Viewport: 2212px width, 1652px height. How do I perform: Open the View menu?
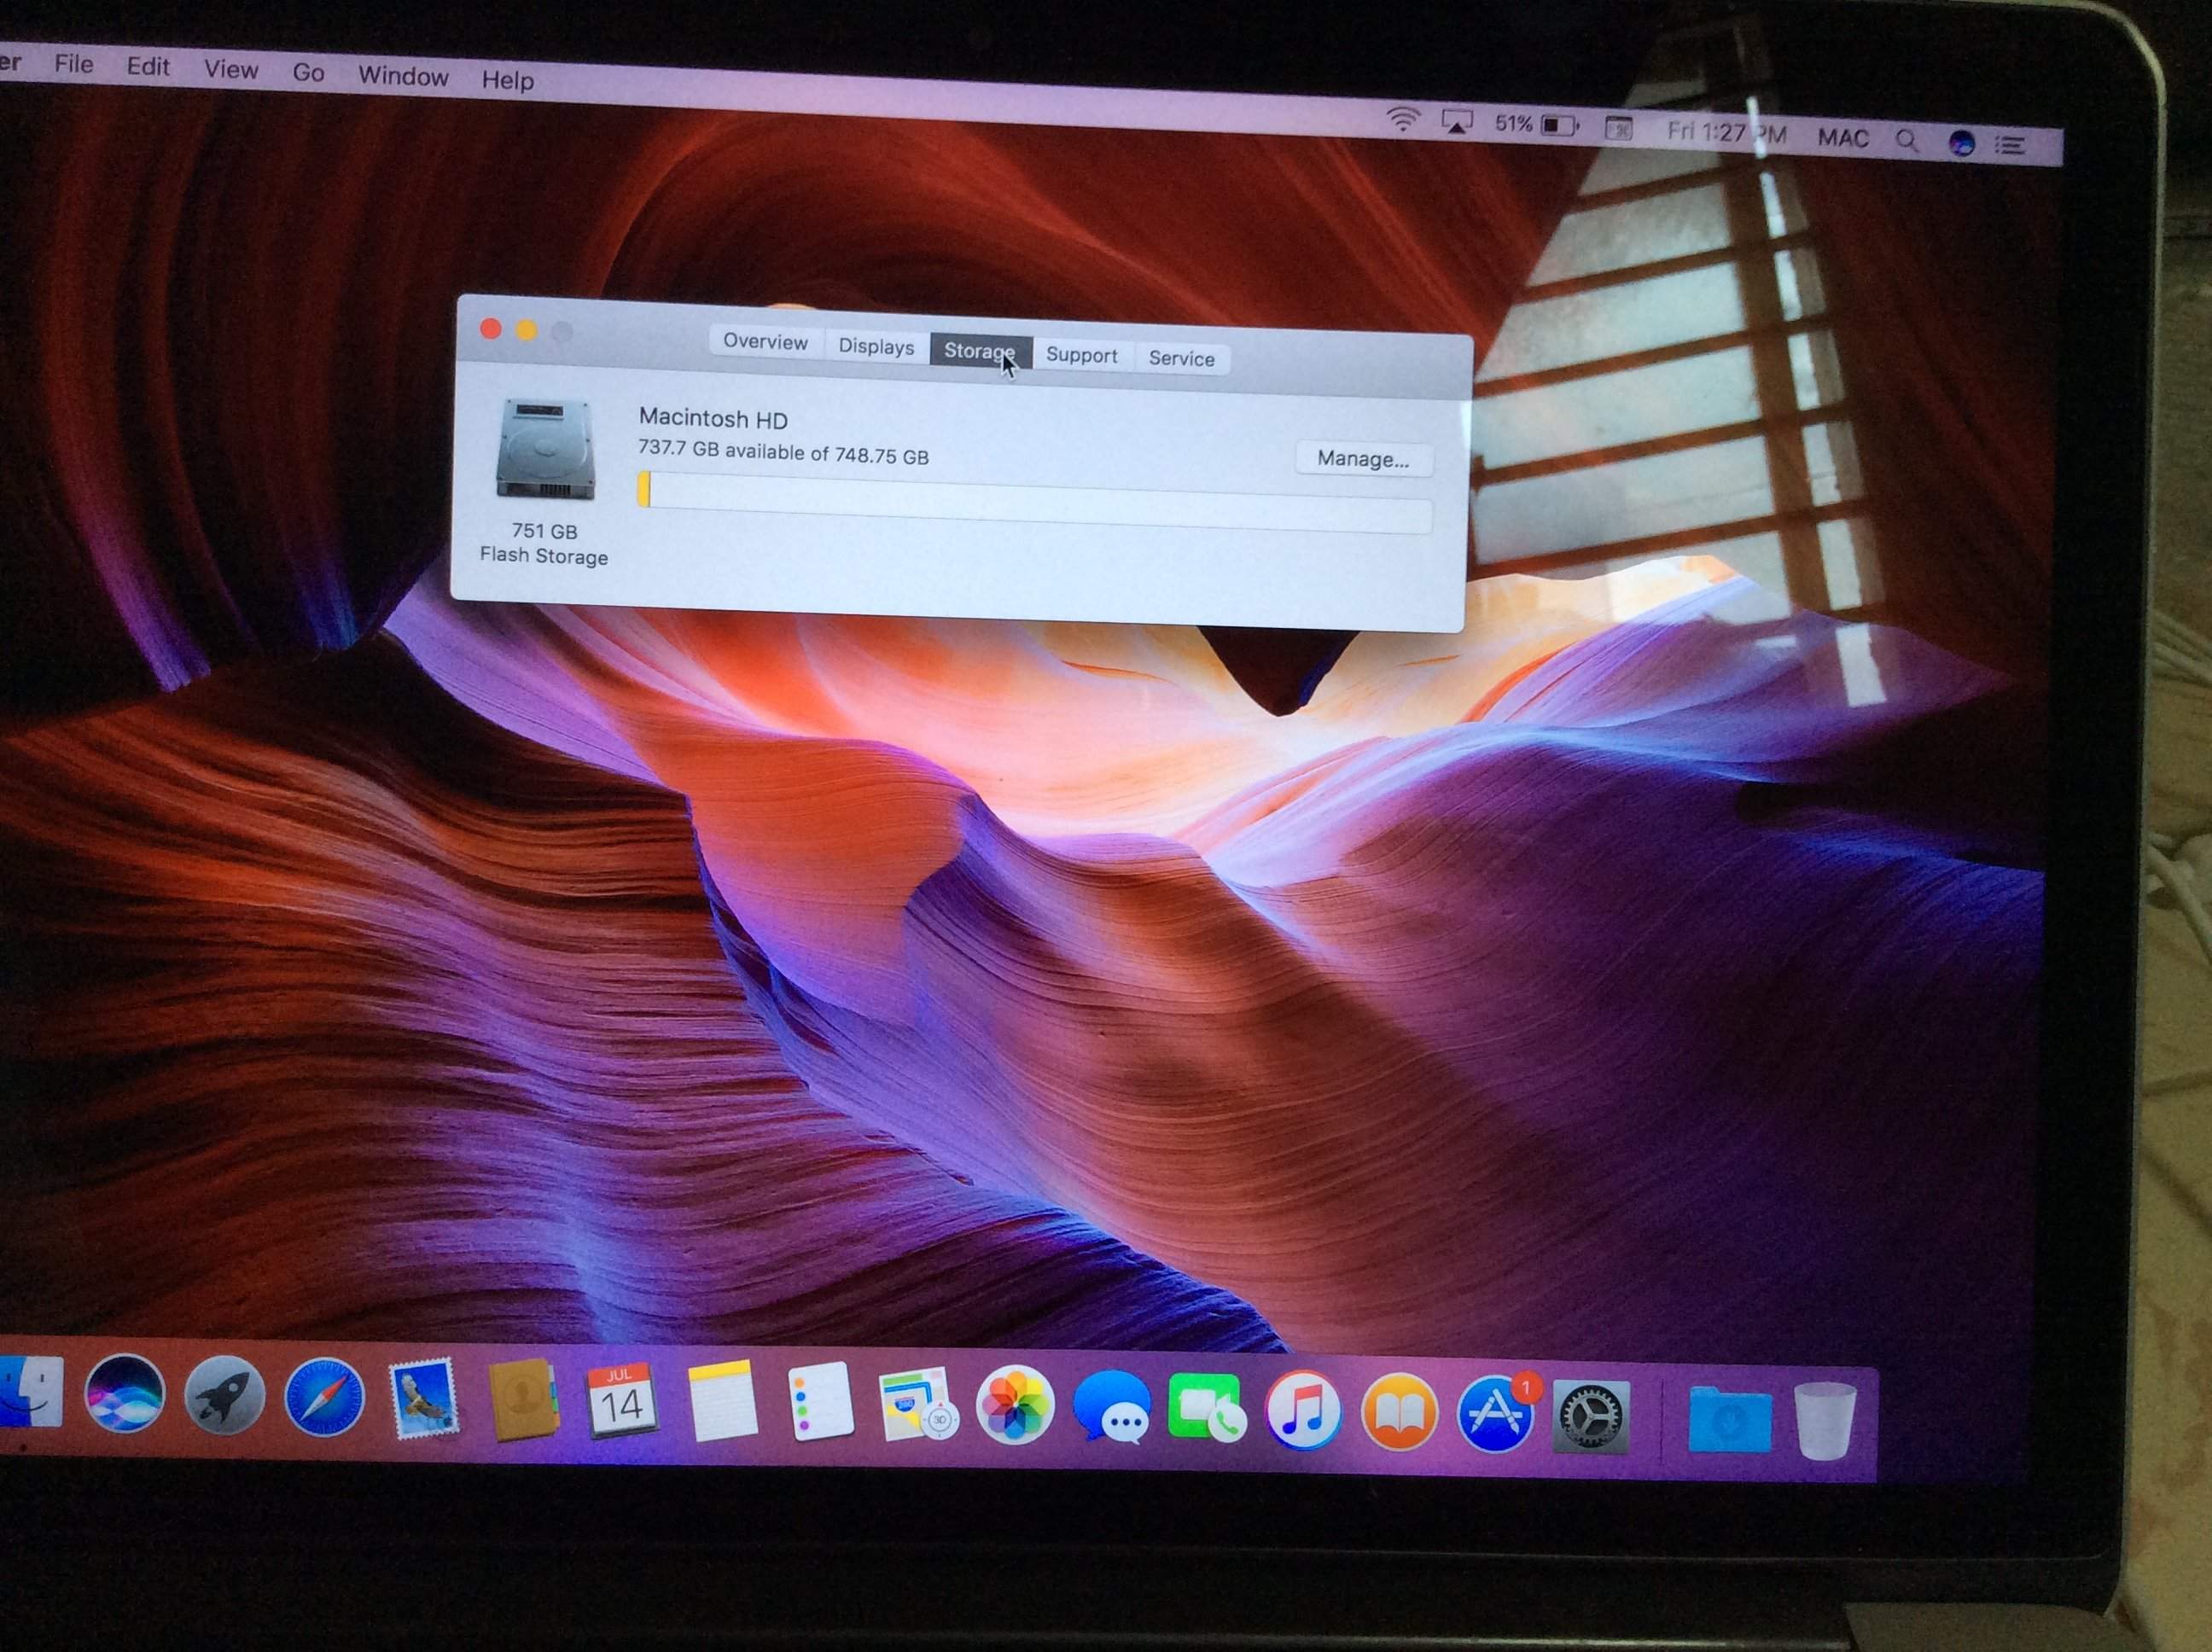coord(231,70)
